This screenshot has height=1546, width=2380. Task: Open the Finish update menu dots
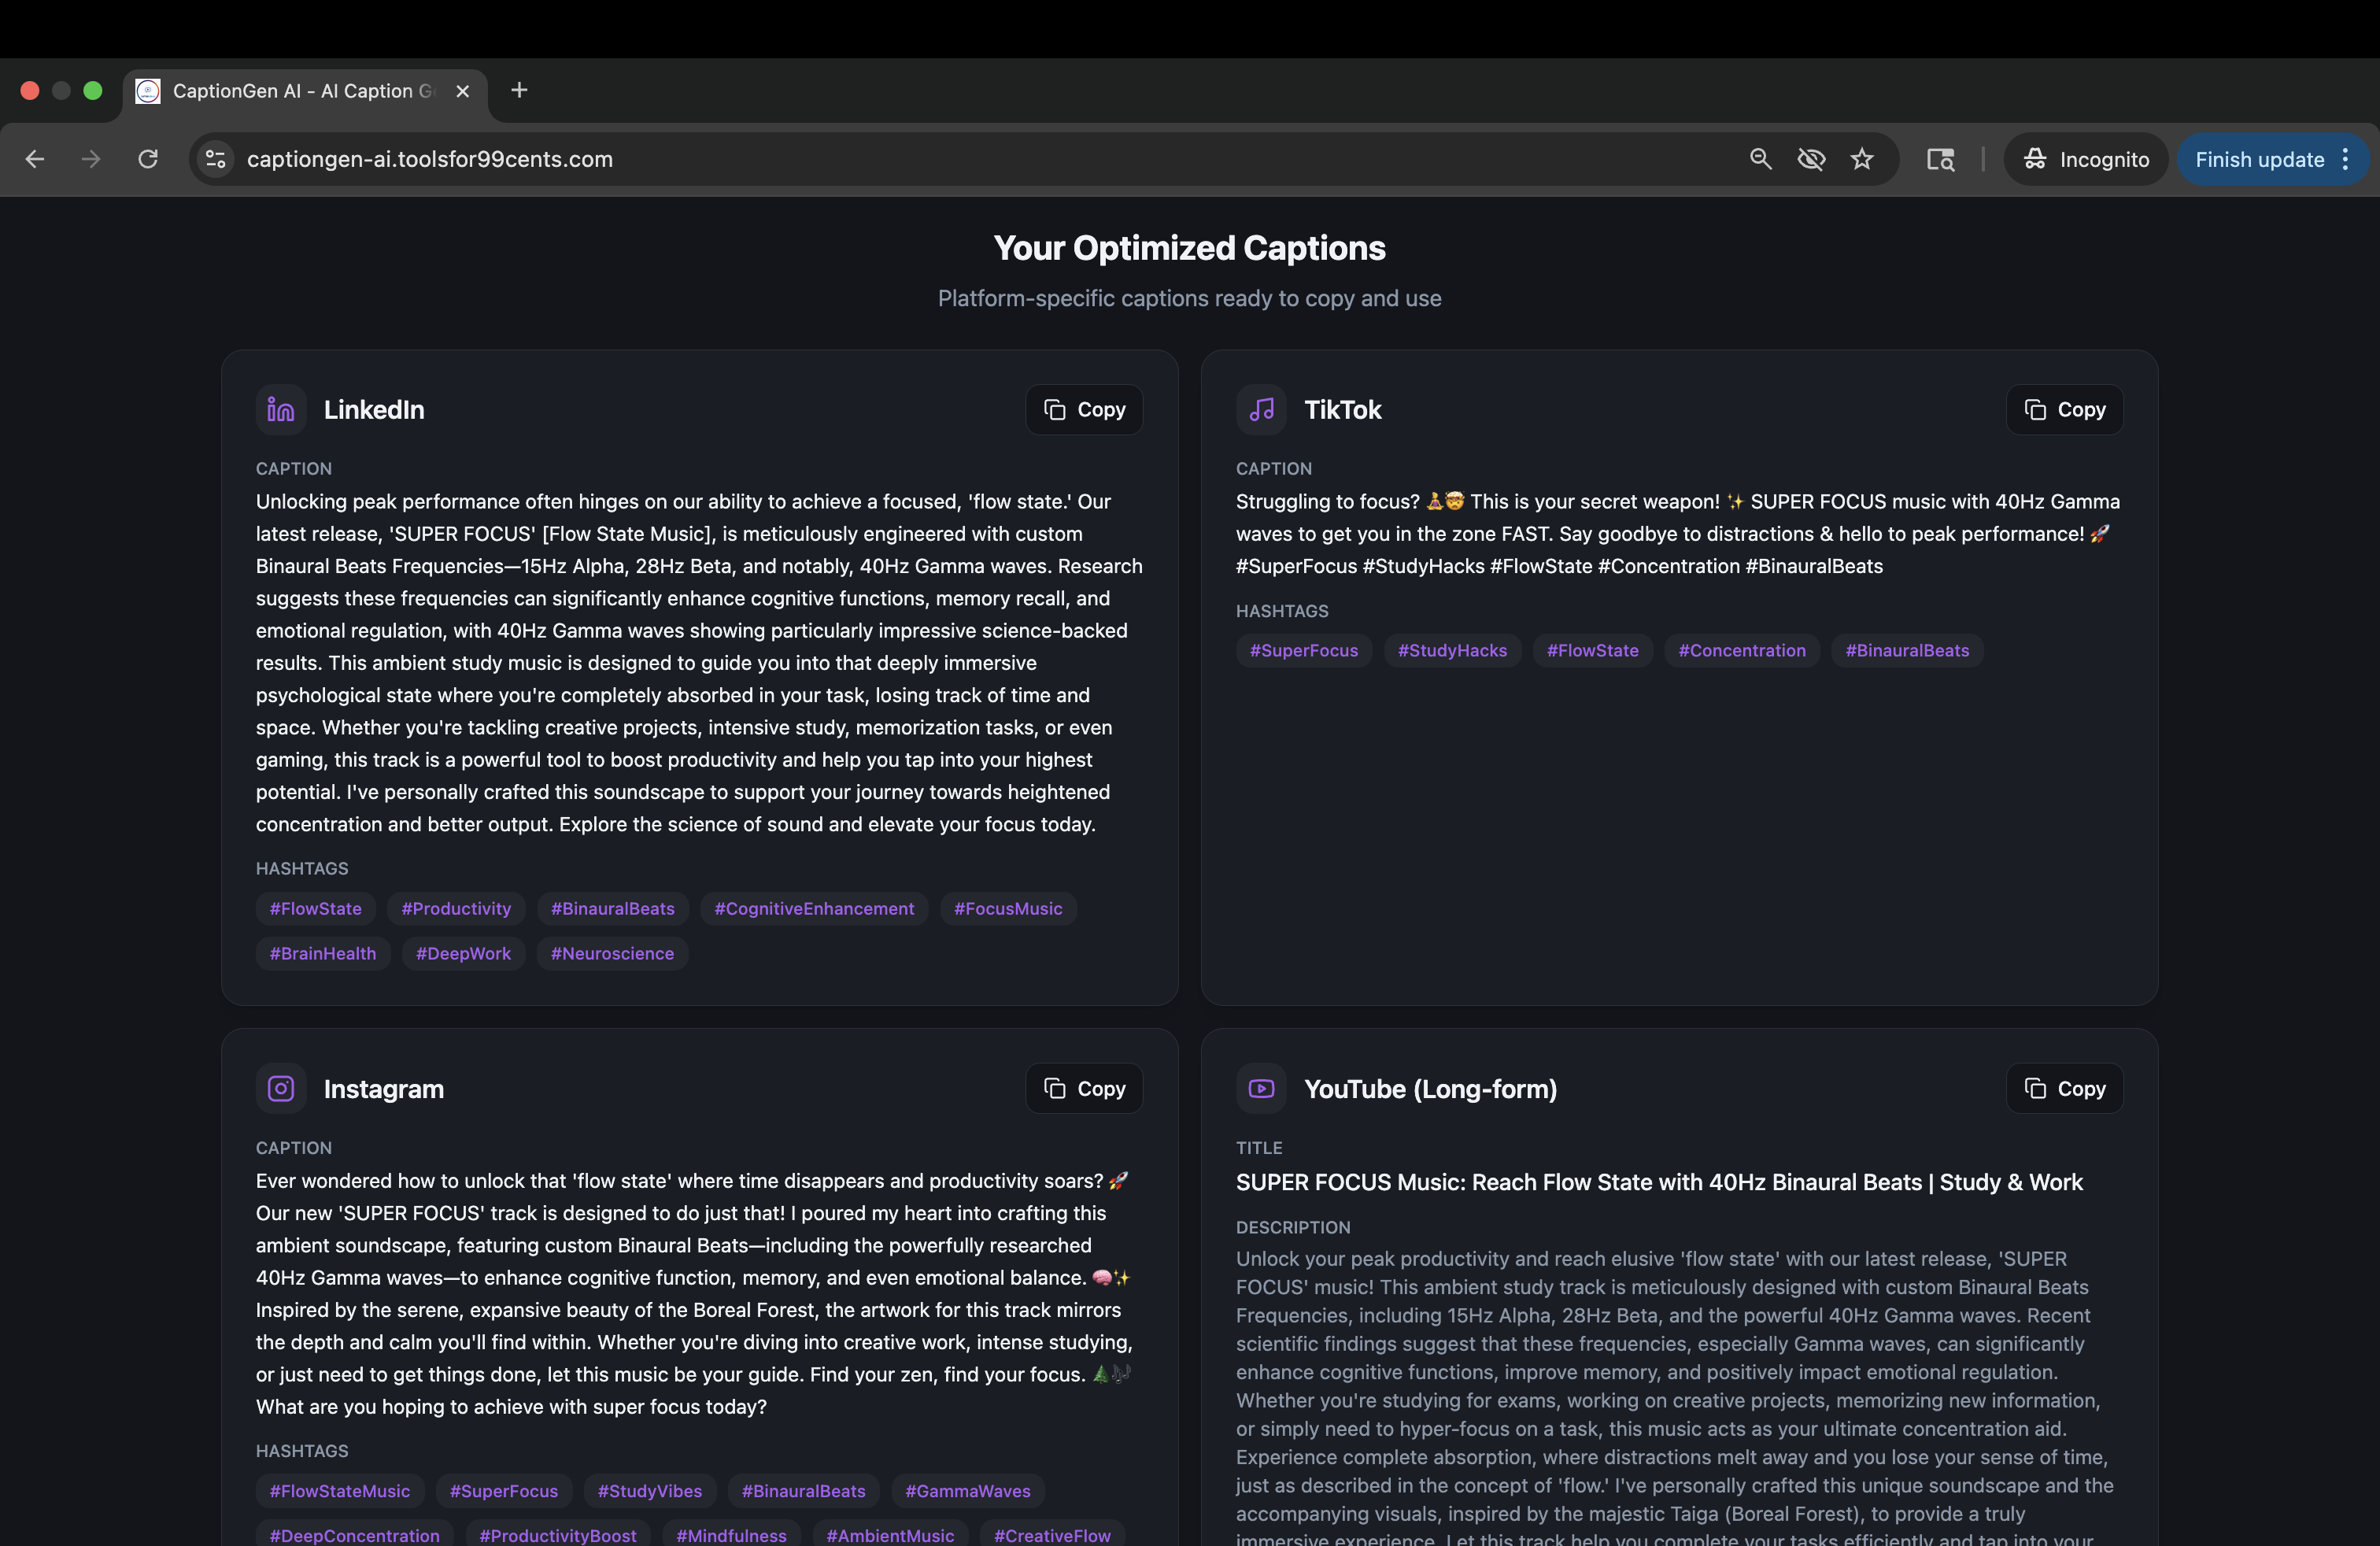(x=2346, y=159)
